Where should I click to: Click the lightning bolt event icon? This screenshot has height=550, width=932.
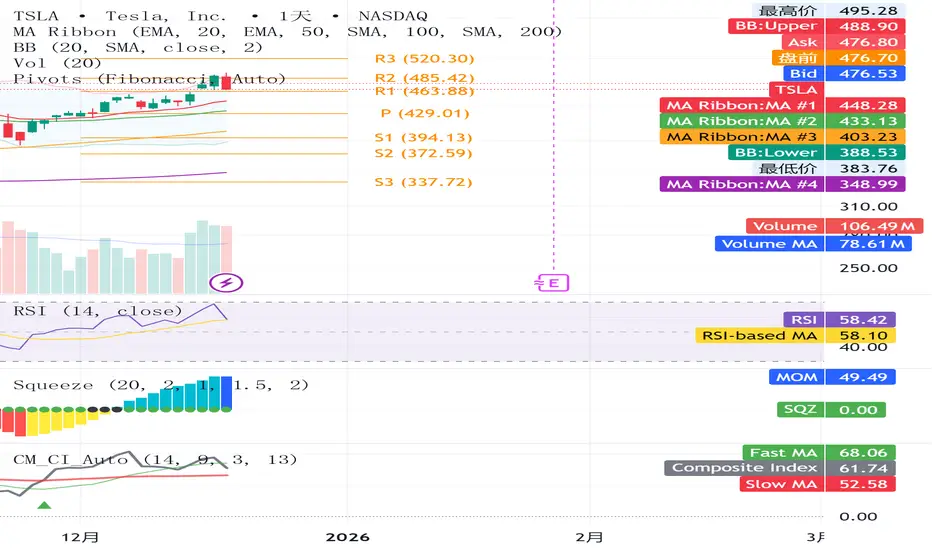(226, 282)
